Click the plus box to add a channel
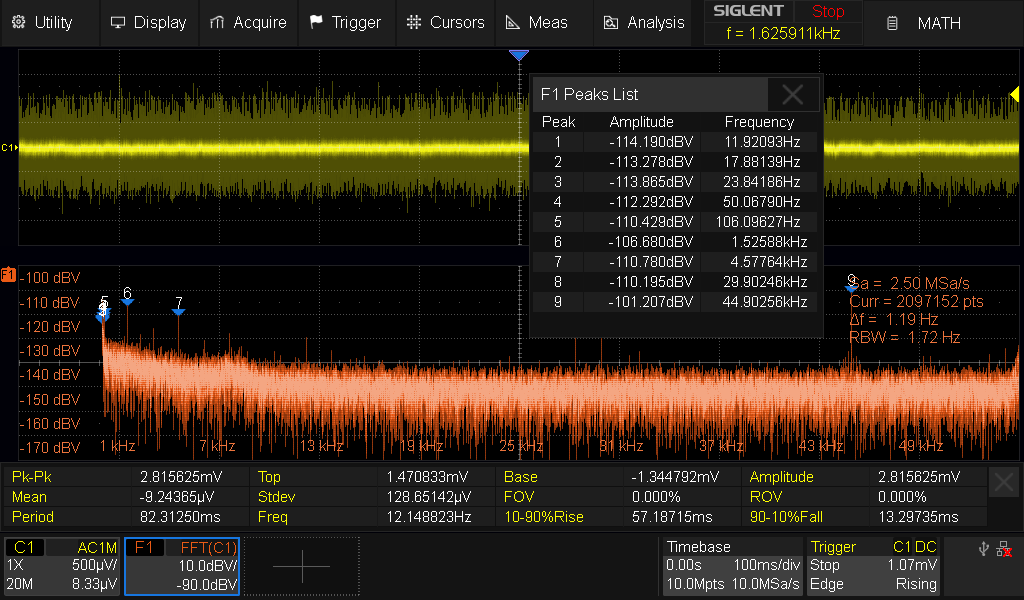This screenshot has height=600, width=1024. (301, 566)
